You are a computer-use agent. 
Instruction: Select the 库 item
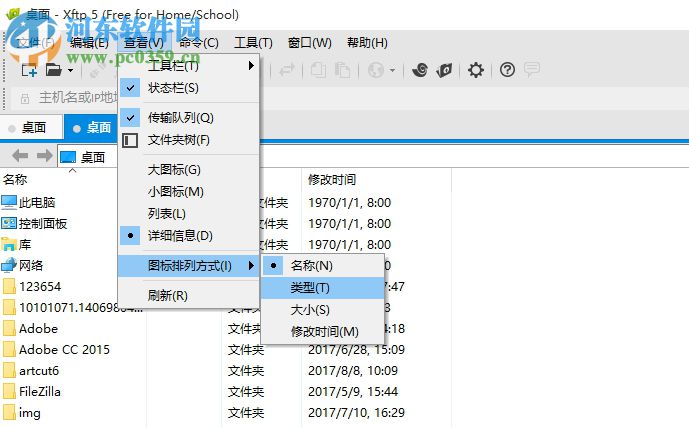click(x=16, y=244)
